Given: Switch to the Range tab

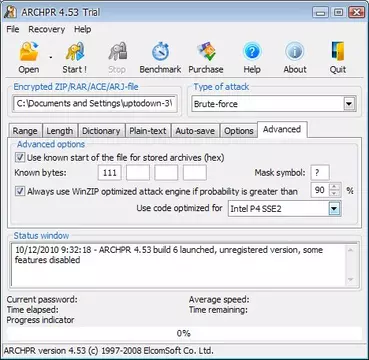Looking at the screenshot, I should tap(25, 131).
